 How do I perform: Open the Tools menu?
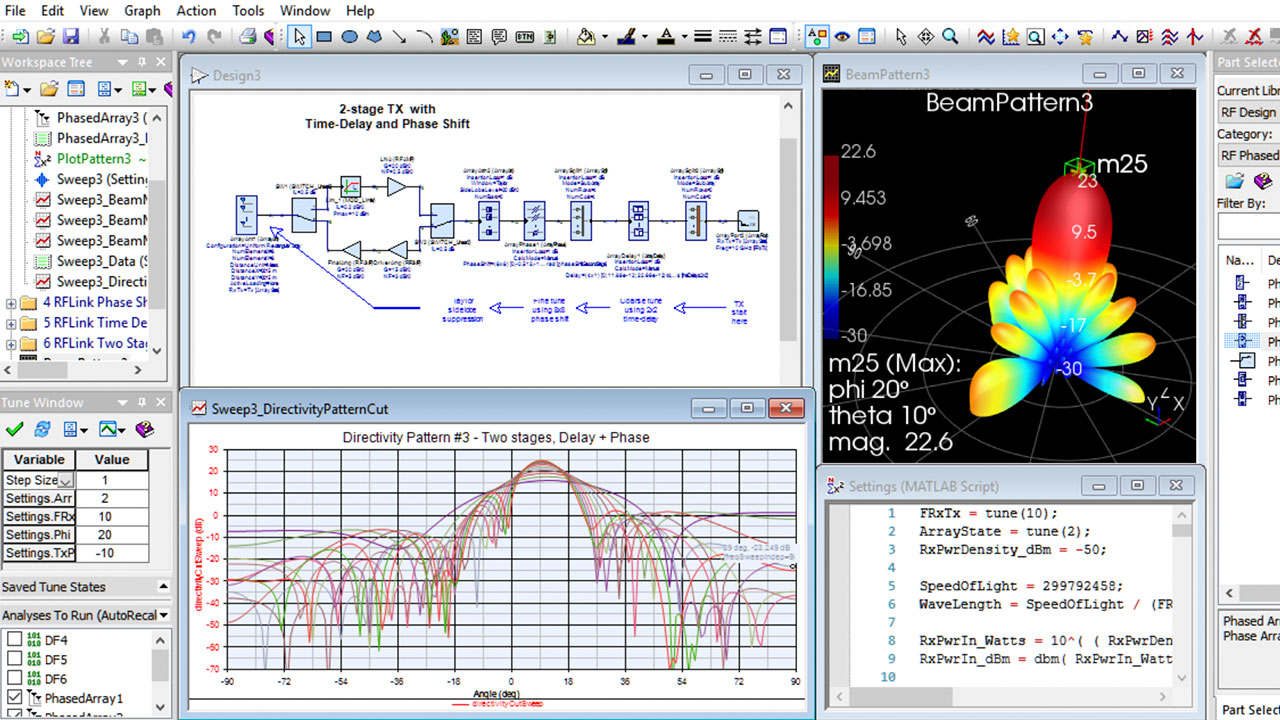(x=248, y=11)
